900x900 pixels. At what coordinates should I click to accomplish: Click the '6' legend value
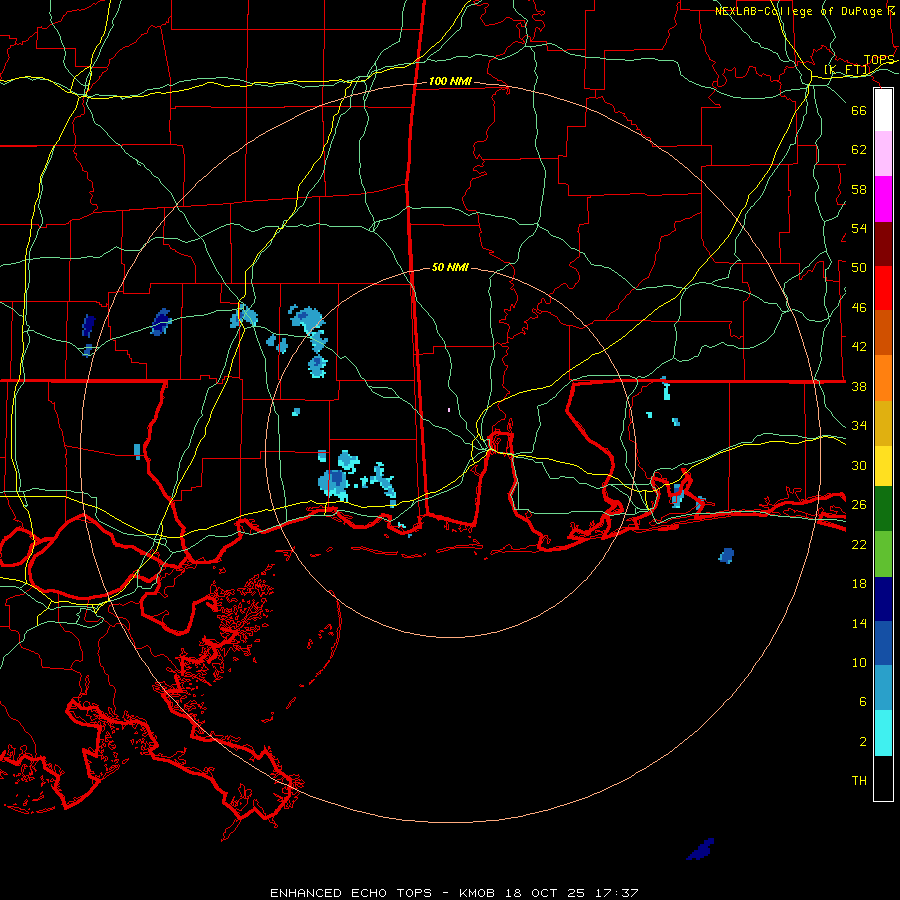[x=863, y=702]
